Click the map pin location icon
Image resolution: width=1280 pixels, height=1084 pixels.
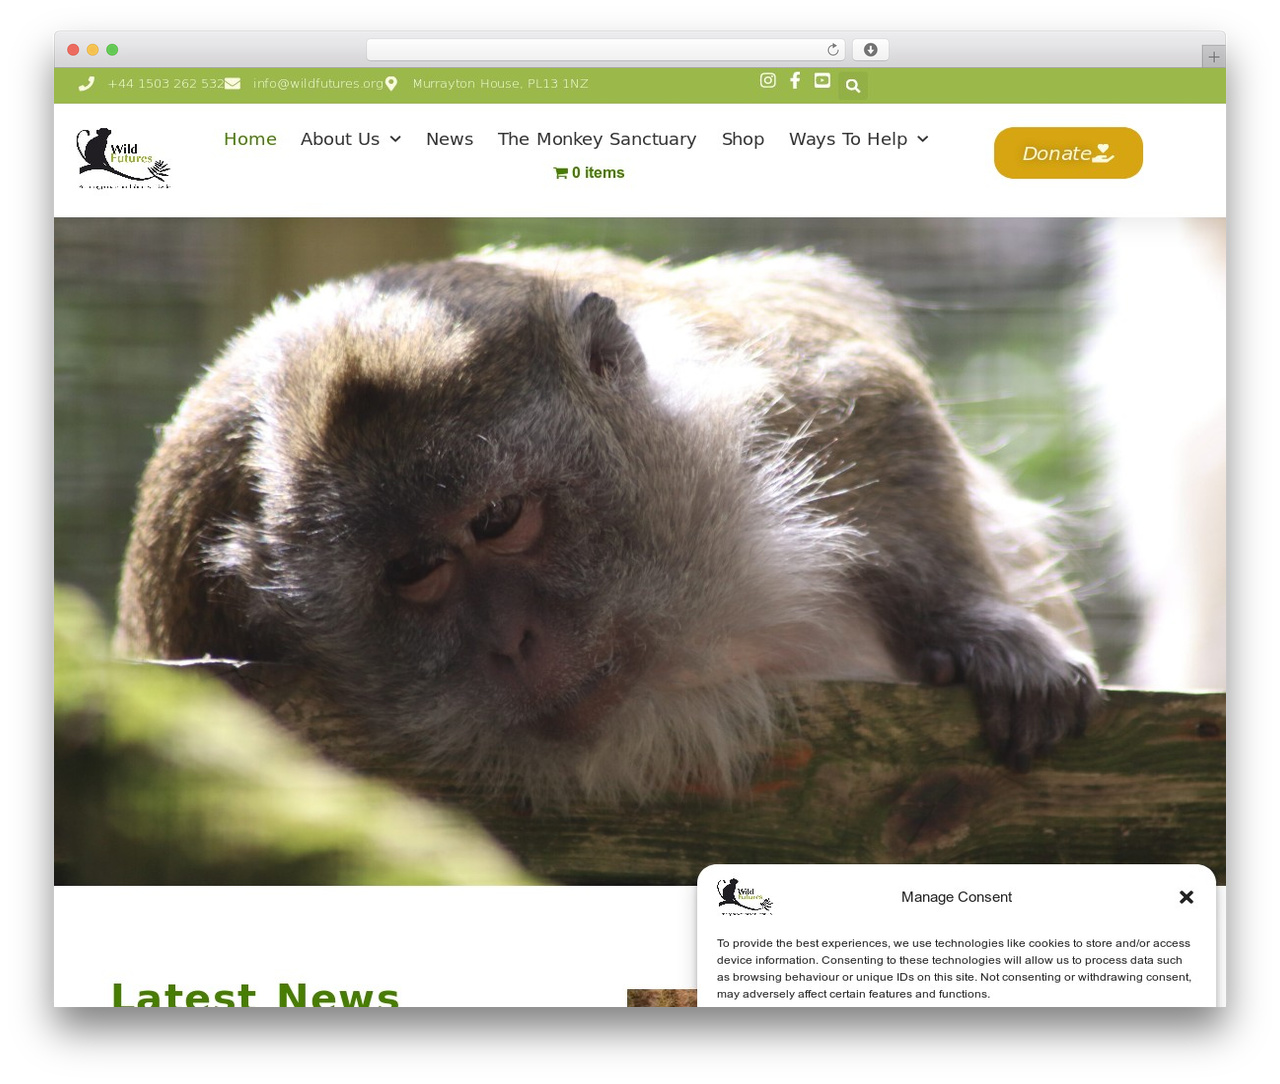click(391, 84)
